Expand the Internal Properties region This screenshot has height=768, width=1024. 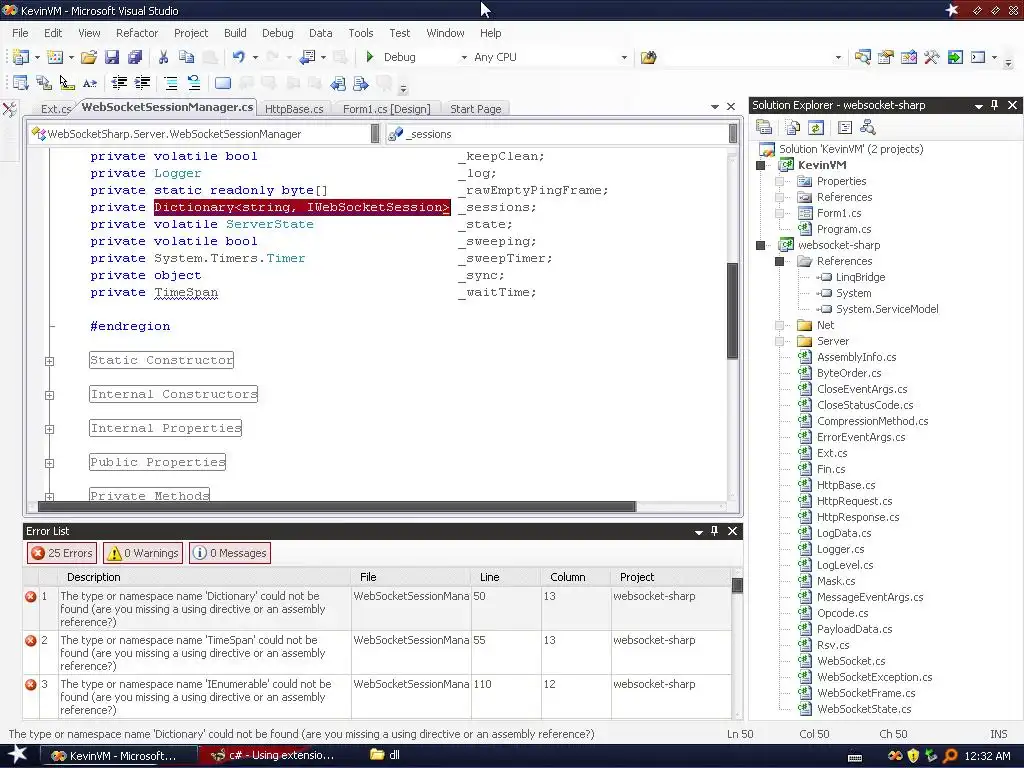pyautogui.click(x=50, y=429)
